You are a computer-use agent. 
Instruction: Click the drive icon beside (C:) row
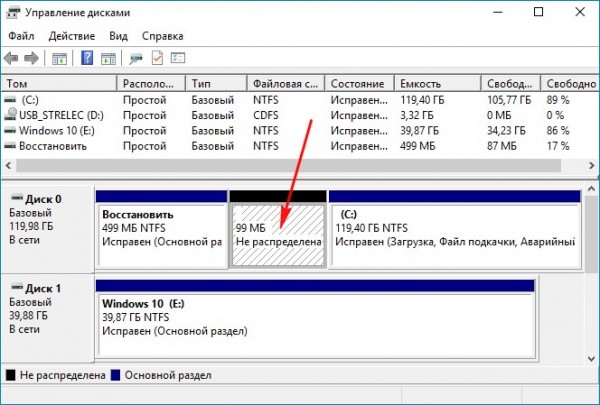pos(10,100)
